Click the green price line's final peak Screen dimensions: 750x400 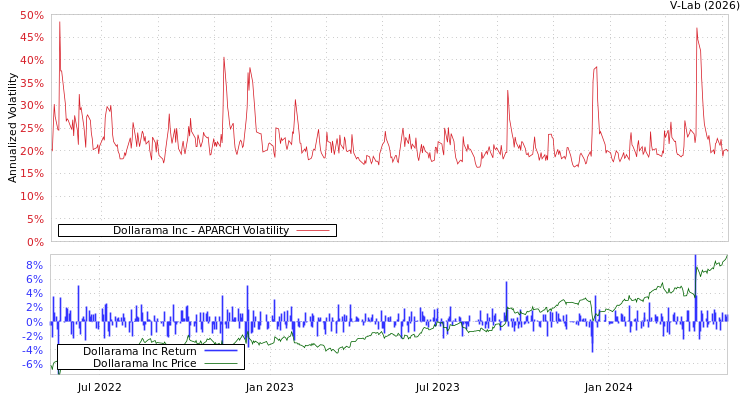tap(725, 258)
